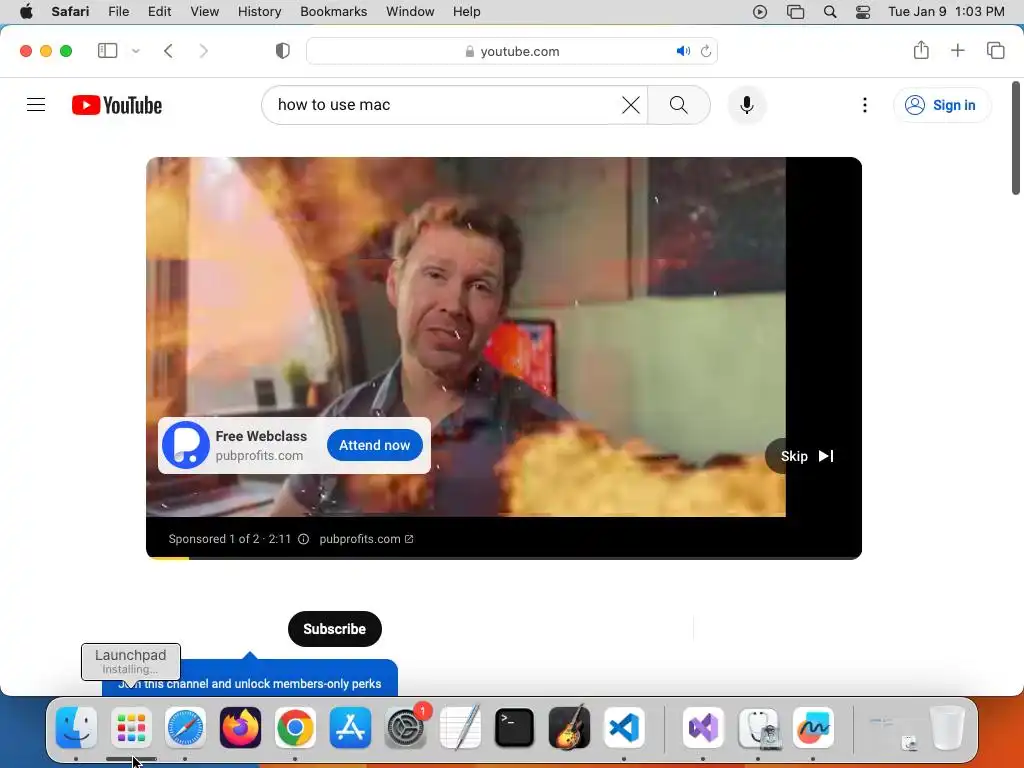This screenshot has width=1024, height=768.
Task: Expand the sidebar tab group dropdown arrow
Action: pos(136,51)
